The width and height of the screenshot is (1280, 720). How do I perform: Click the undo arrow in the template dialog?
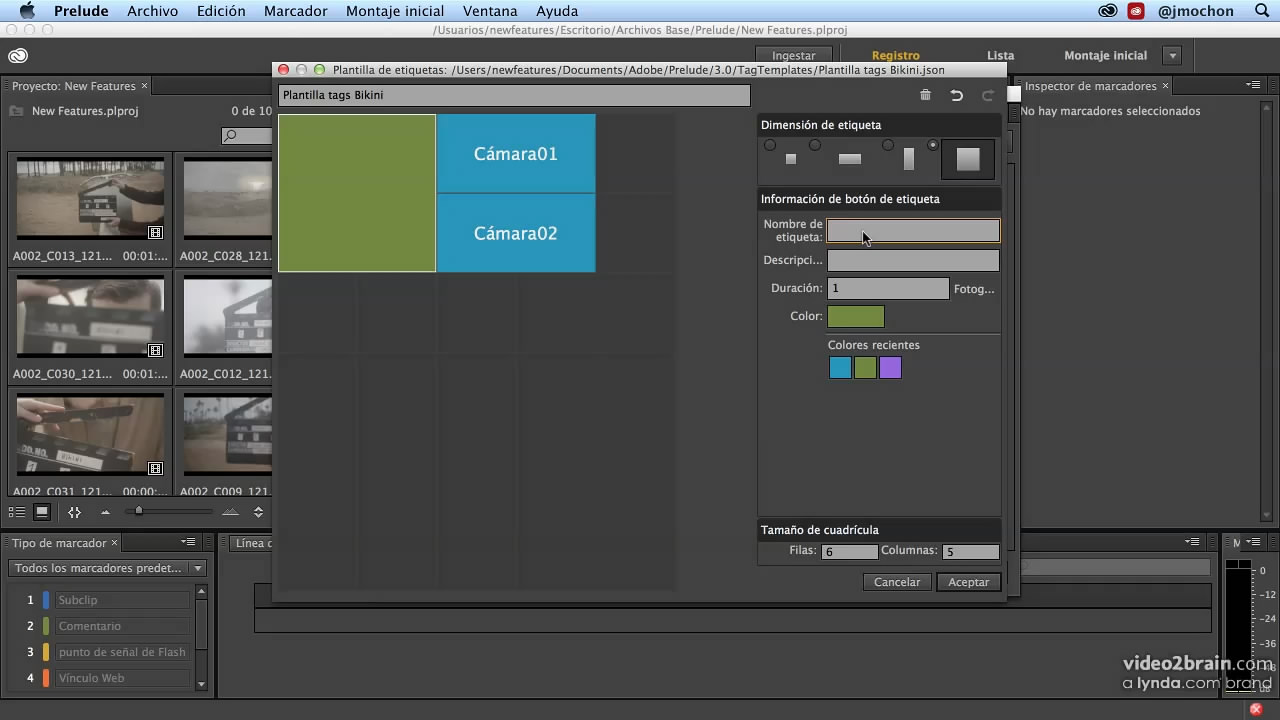click(x=957, y=95)
